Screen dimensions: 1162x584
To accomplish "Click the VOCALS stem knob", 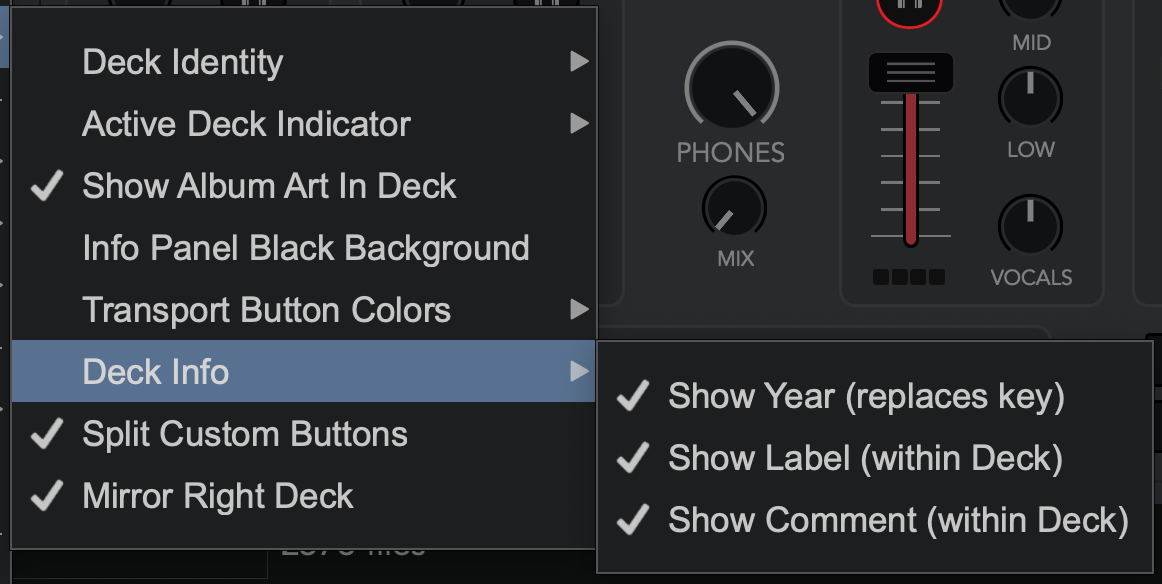I will 1030,226.
